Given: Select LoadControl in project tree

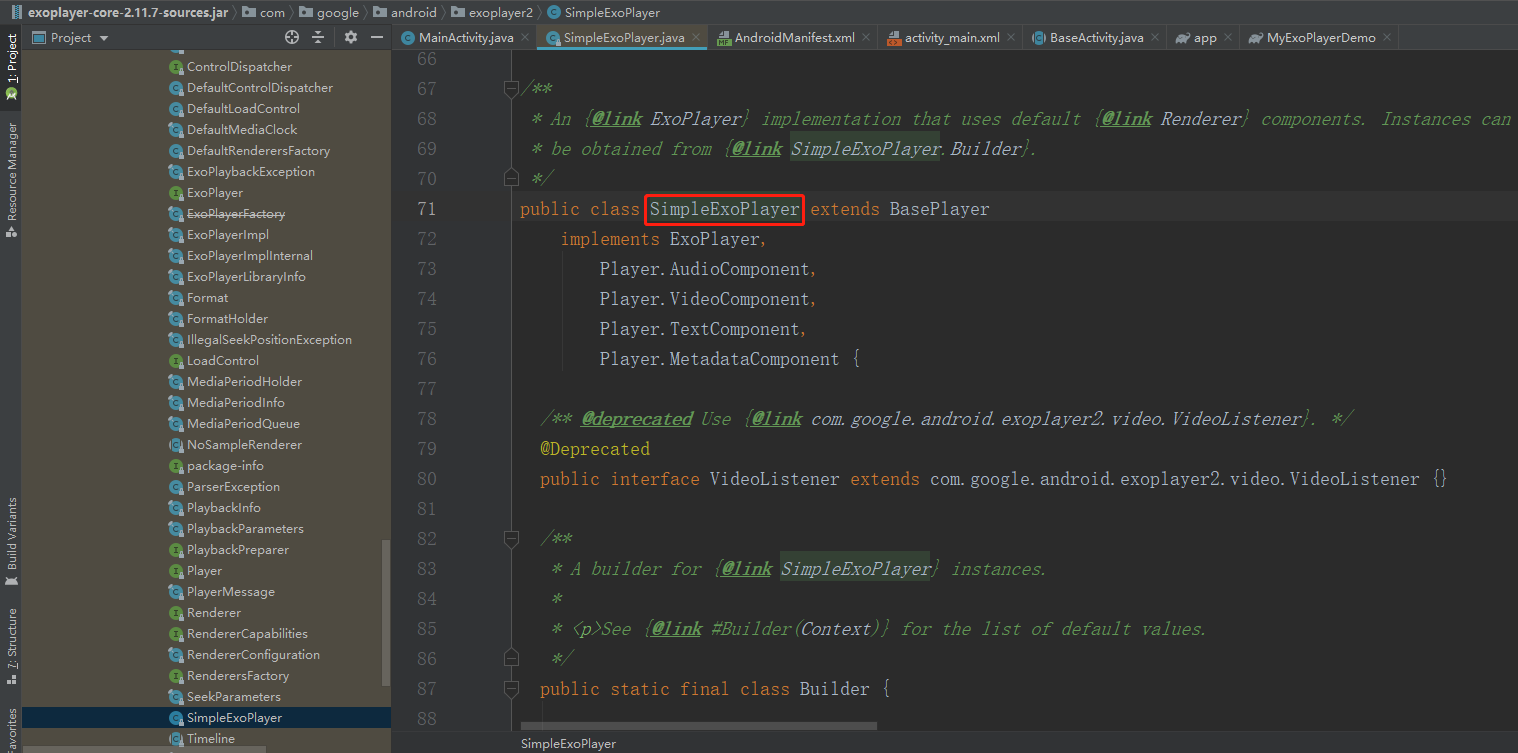Looking at the screenshot, I should pyautogui.click(x=222, y=361).
